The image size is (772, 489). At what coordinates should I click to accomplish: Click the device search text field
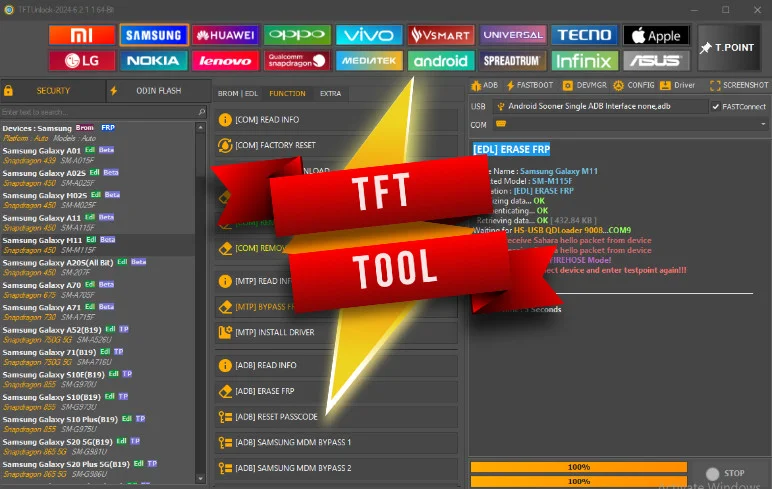[104, 112]
